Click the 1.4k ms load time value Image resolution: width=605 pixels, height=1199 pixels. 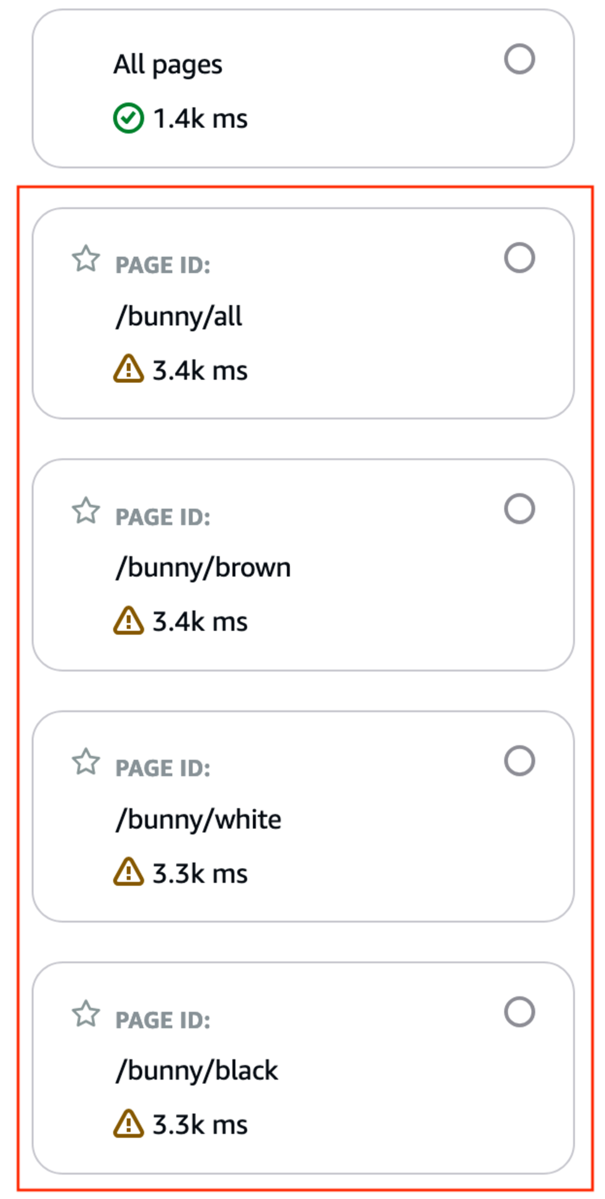tap(200, 119)
